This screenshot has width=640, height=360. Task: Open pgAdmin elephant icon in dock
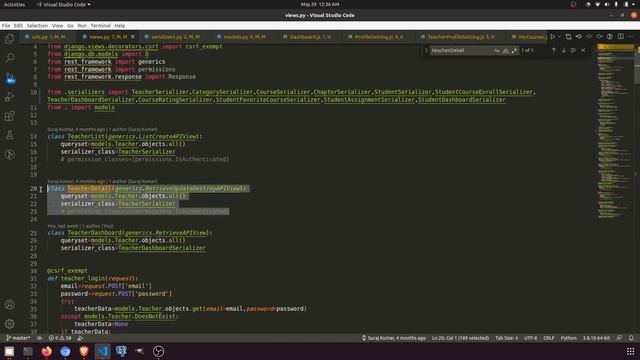coord(121,351)
